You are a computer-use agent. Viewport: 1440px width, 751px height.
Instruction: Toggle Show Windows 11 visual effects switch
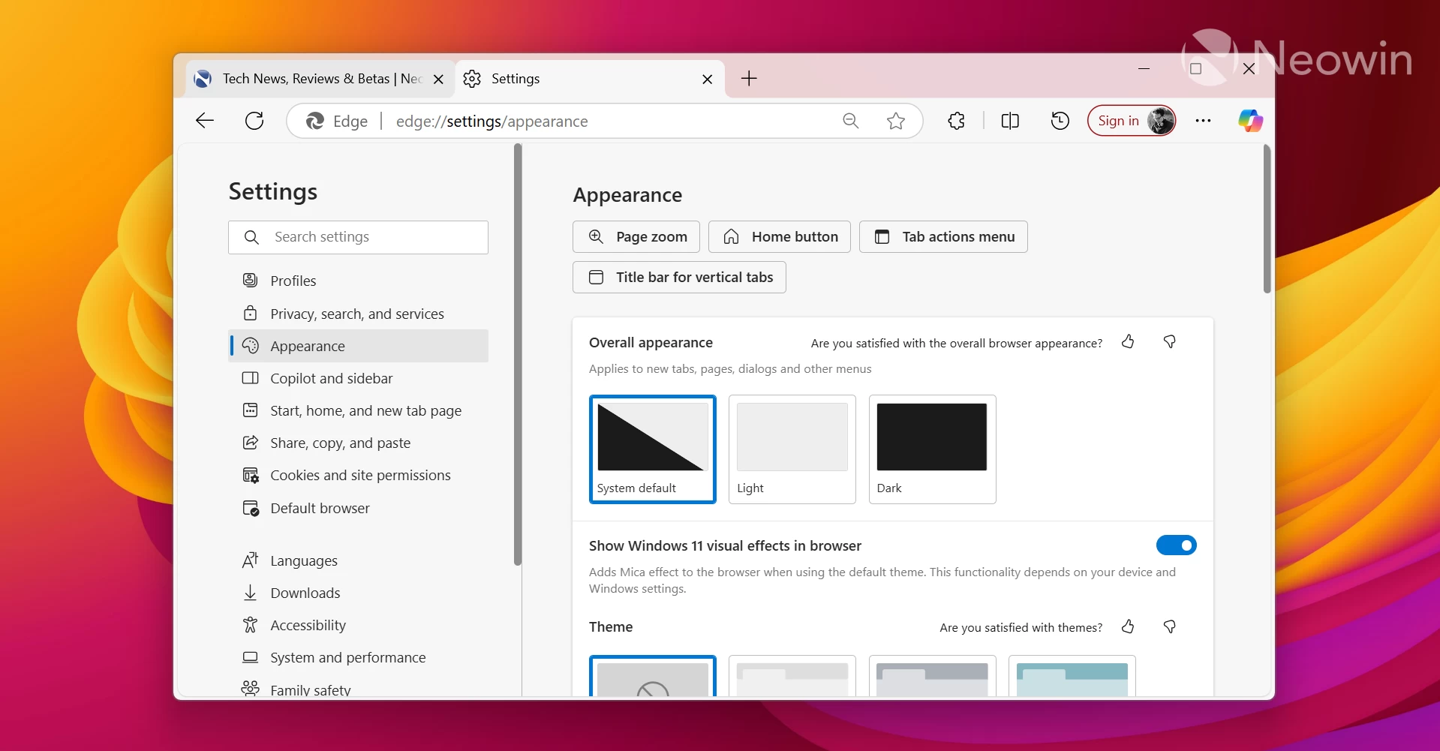click(1176, 545)
